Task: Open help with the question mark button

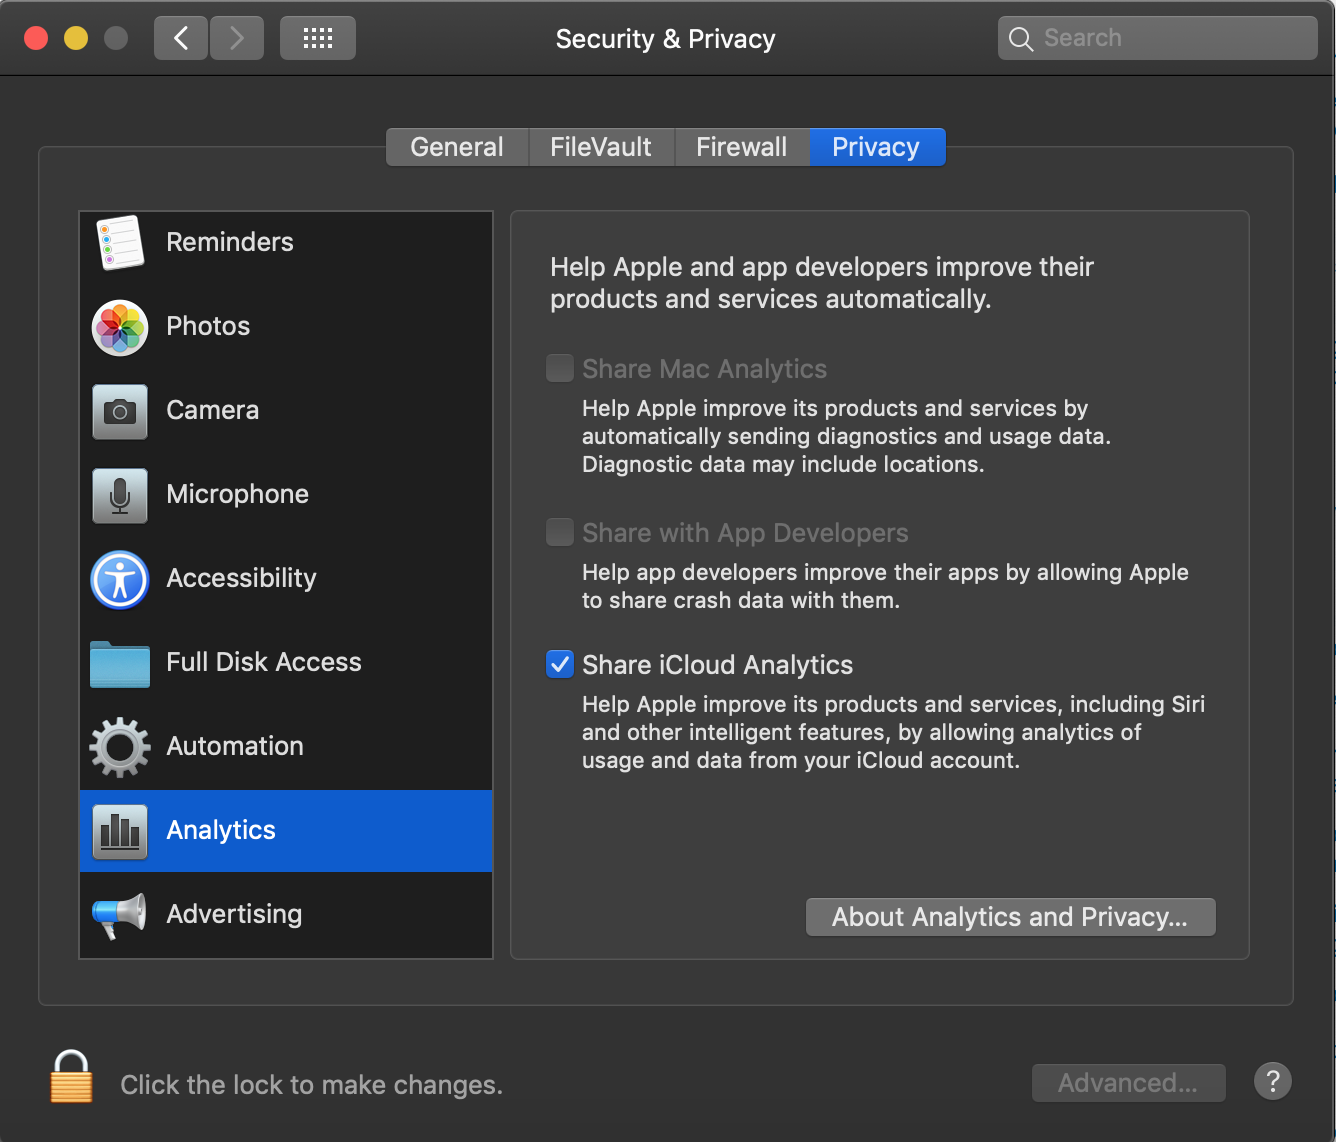Action: 1273,1081
